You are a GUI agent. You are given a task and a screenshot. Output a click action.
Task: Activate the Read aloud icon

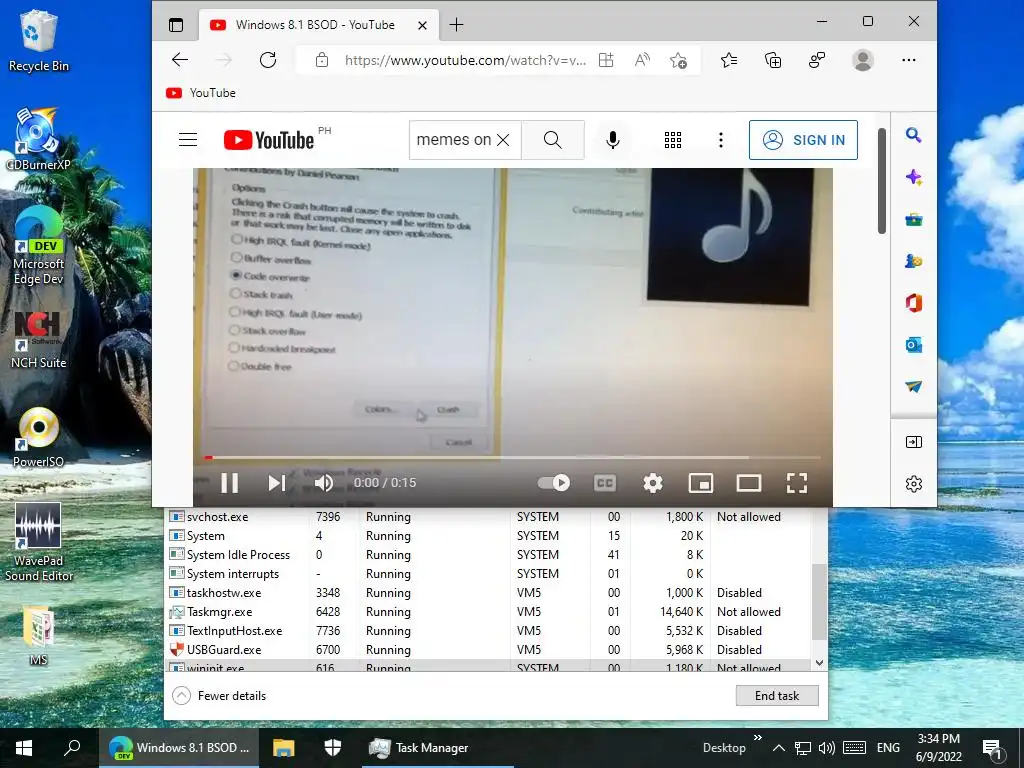coord(643,60)
